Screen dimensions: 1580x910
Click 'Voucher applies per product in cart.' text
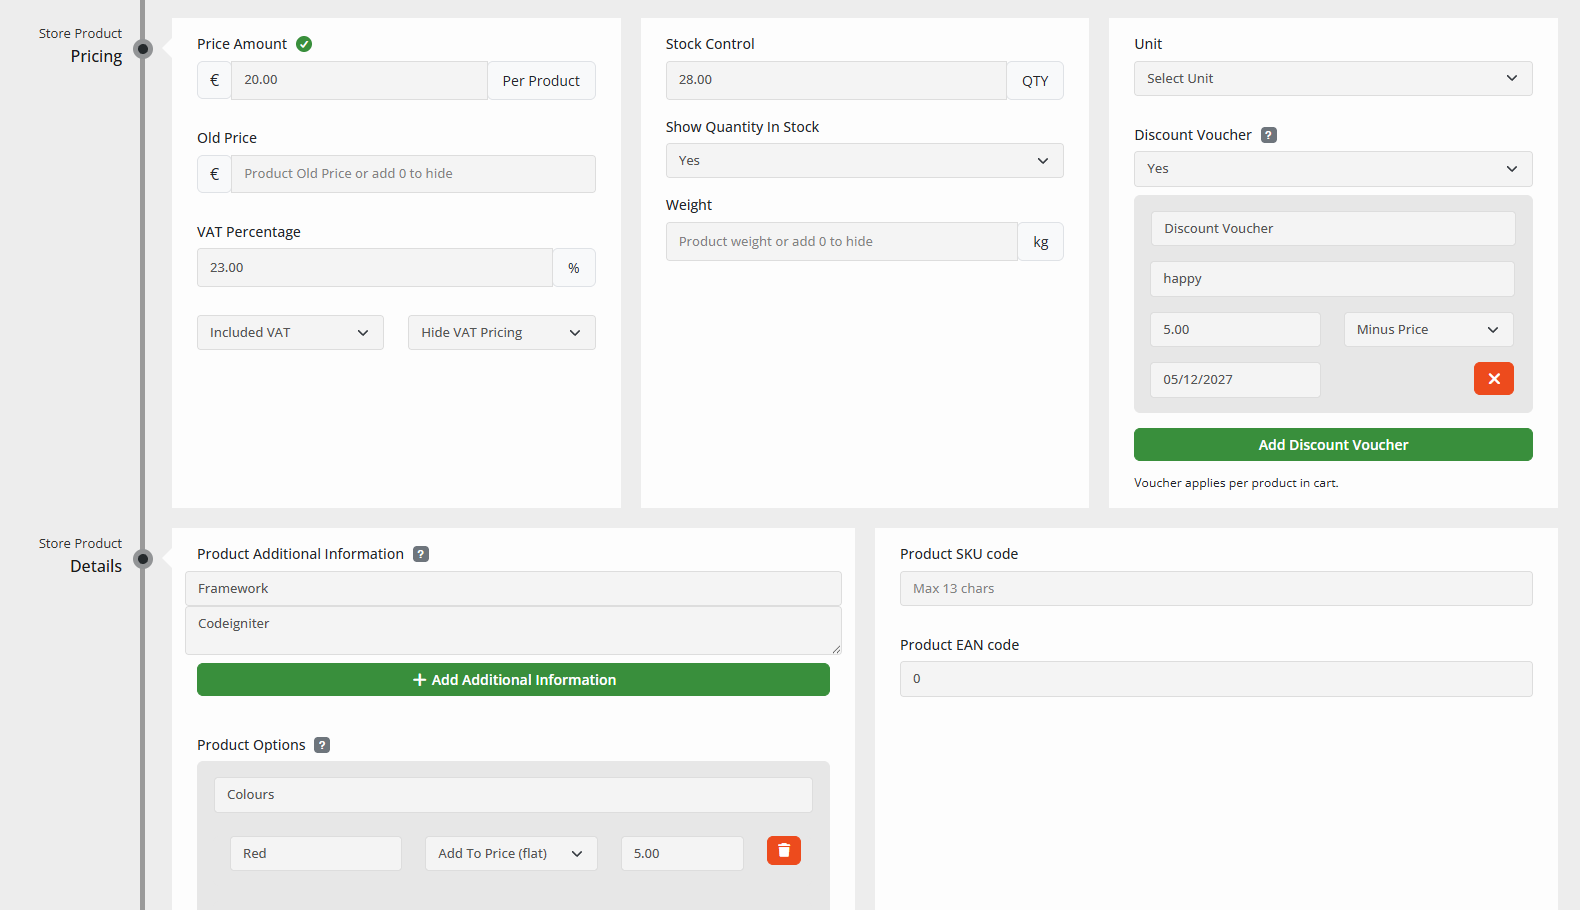click(1236, 483)
